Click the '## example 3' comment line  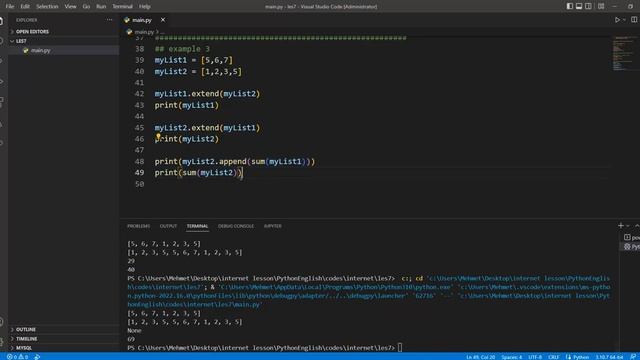182,49
